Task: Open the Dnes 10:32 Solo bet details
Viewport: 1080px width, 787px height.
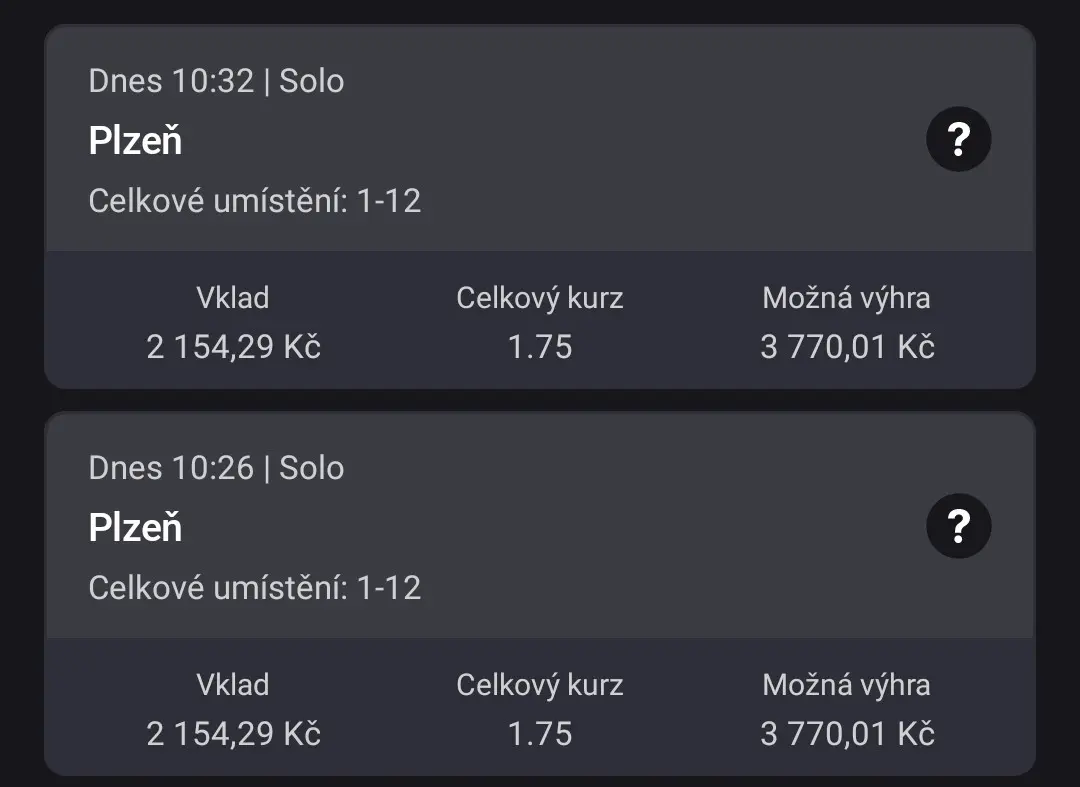Action: (216, 81)
